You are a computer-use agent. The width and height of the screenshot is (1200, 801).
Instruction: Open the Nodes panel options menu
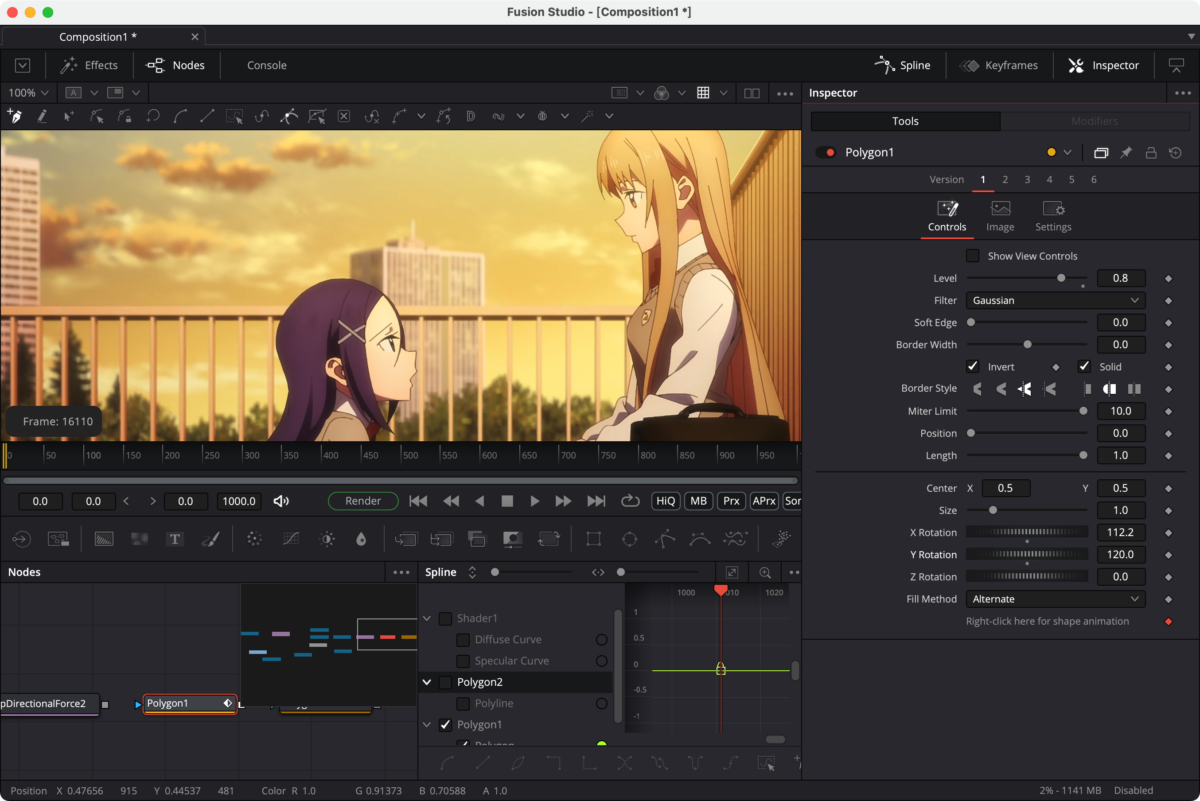coord(401,573)
